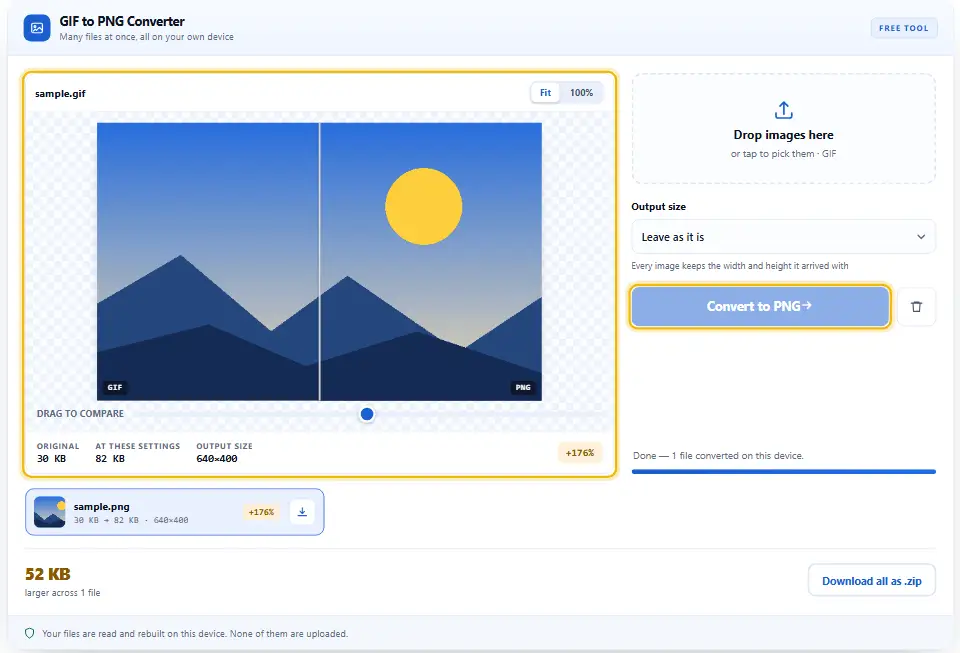Click the upload arrow icon in drop zone

(783, 110)
